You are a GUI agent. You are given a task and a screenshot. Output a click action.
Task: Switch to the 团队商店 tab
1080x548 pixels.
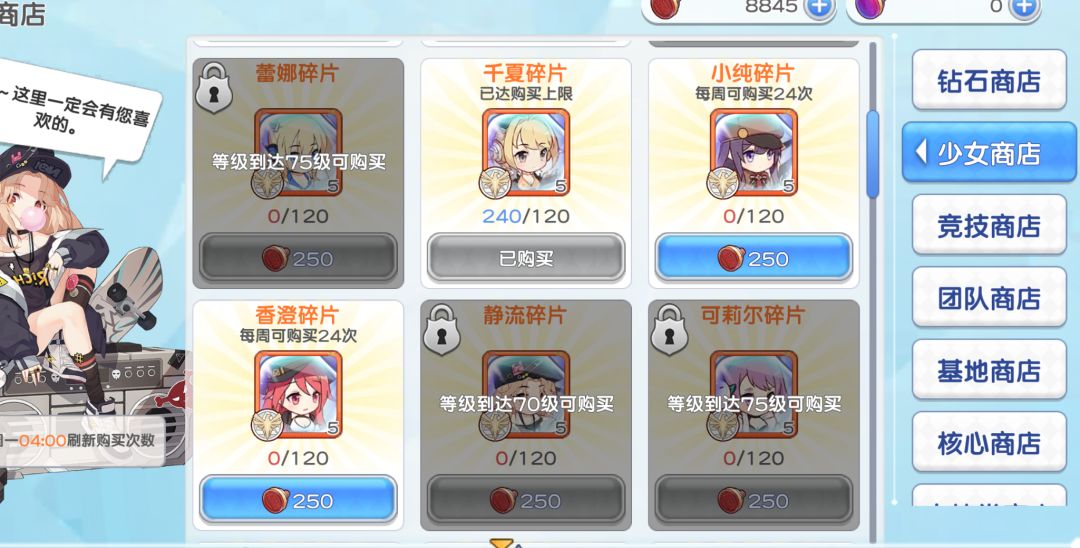(989, 298)
